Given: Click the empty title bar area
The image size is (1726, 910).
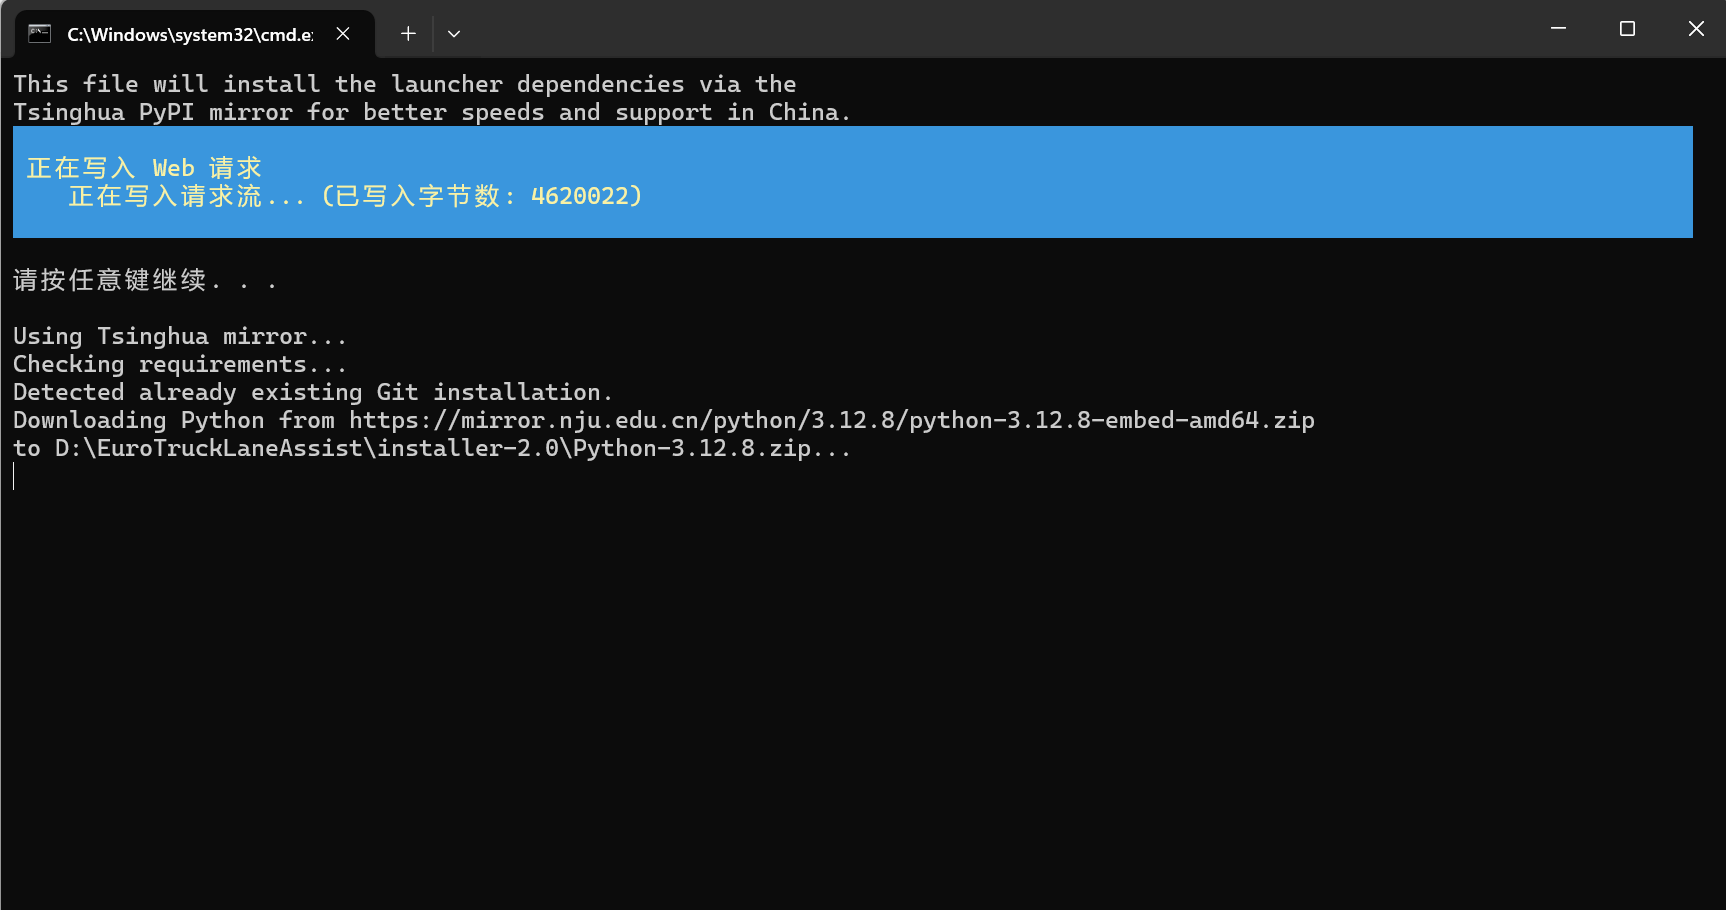Looking at the screenshot, I should point(1000,30).
